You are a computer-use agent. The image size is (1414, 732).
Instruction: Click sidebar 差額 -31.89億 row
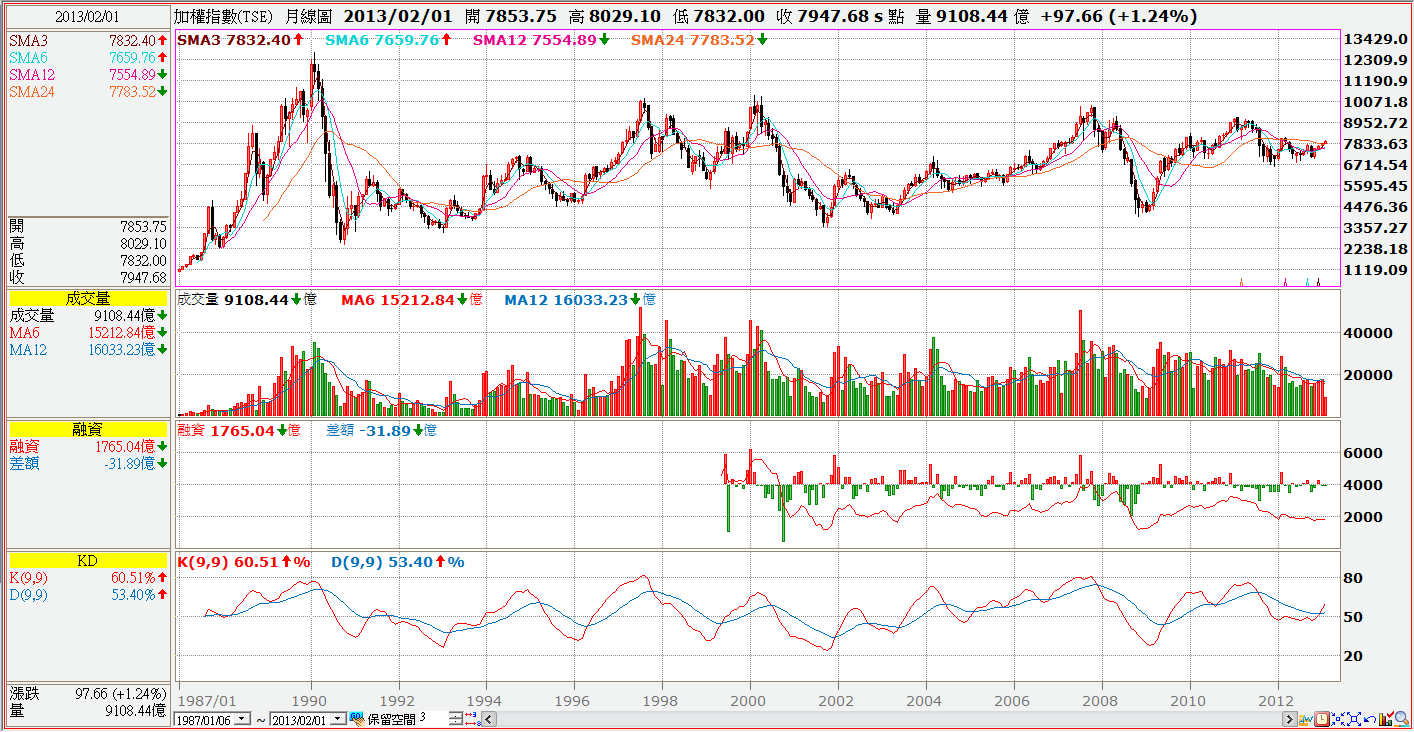[88, 463]
